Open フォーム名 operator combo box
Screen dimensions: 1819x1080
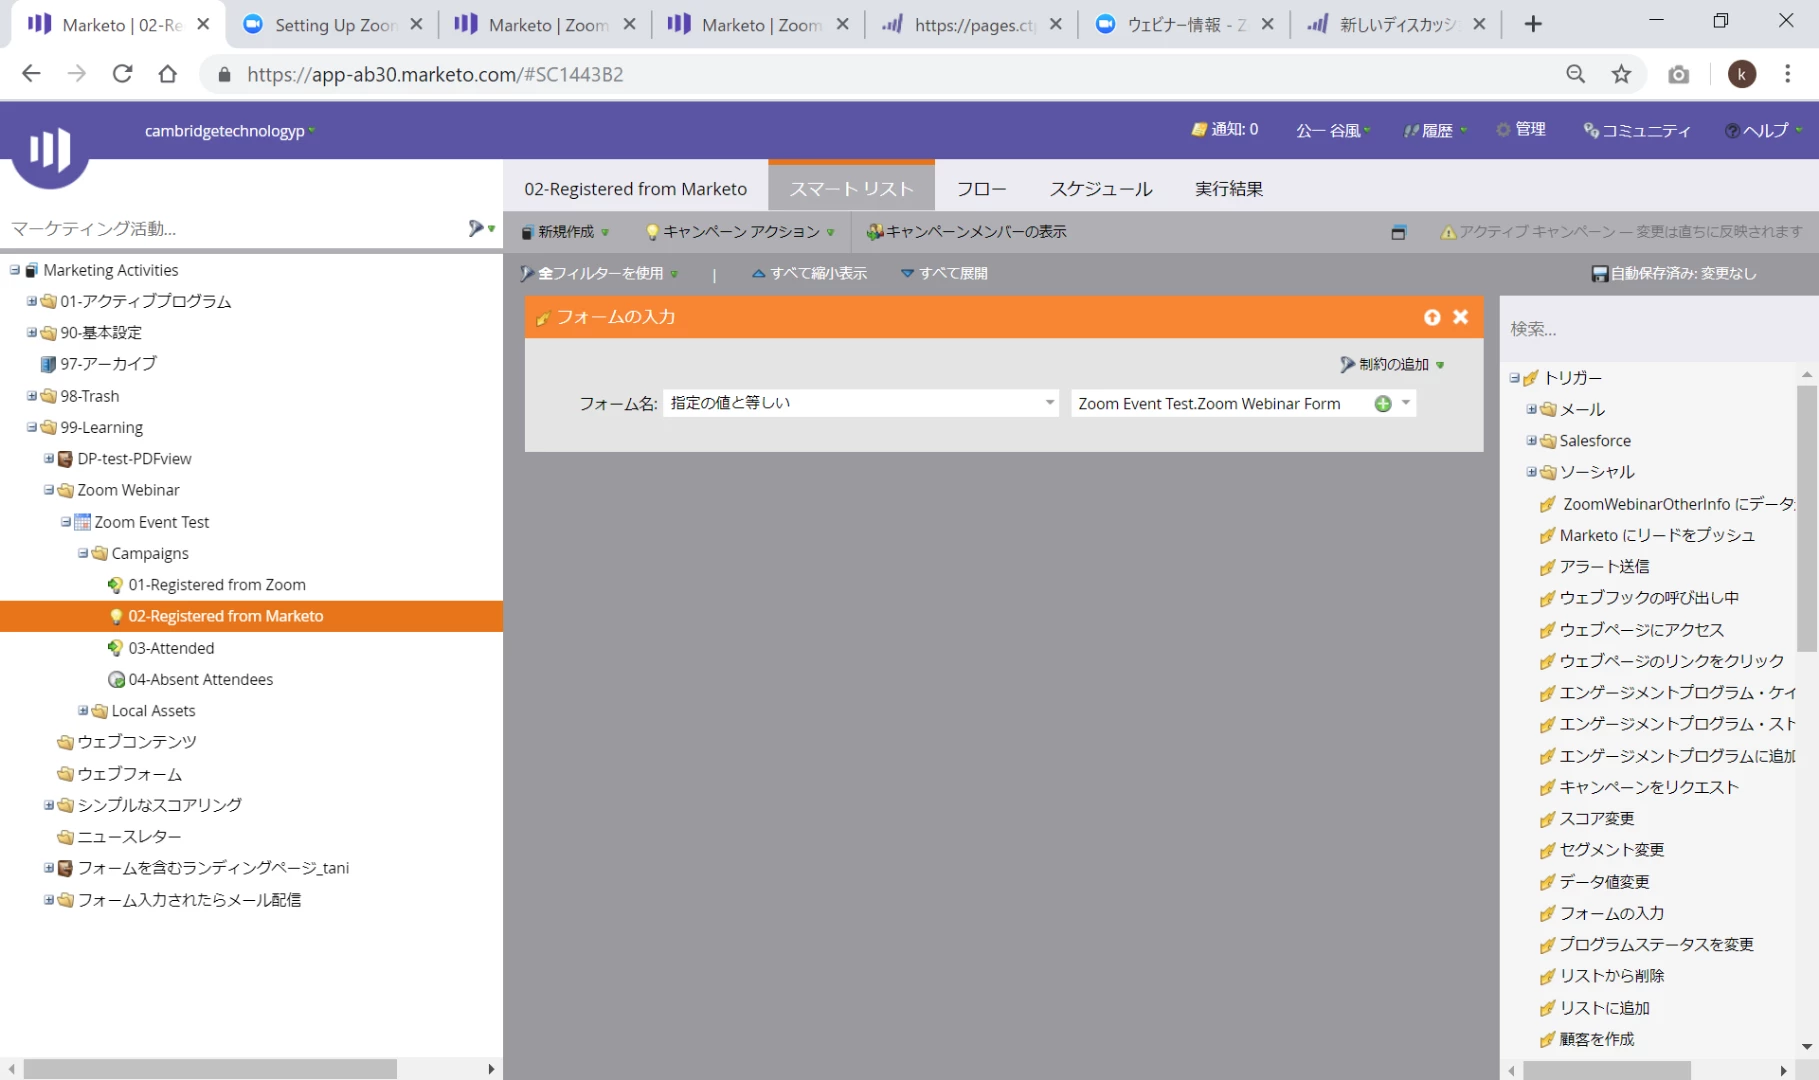(x=861, y=403)
